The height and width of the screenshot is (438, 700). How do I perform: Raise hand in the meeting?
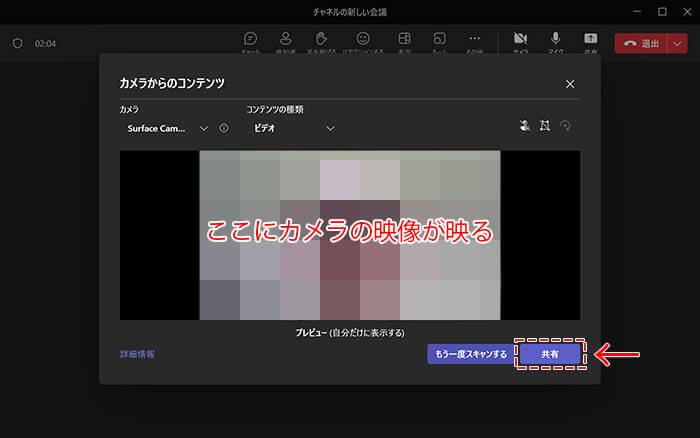[321, 40]
